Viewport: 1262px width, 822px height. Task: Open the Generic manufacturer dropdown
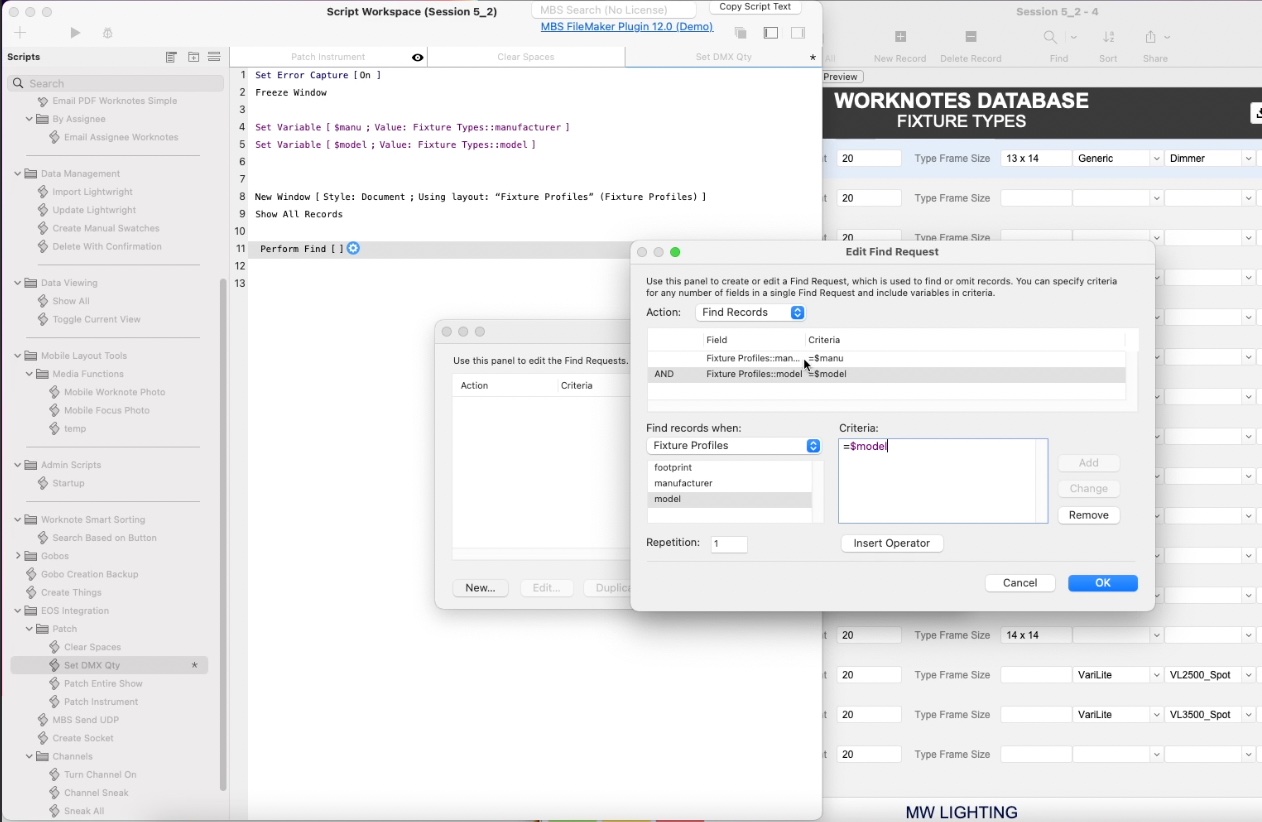[x=1155, y=159]
